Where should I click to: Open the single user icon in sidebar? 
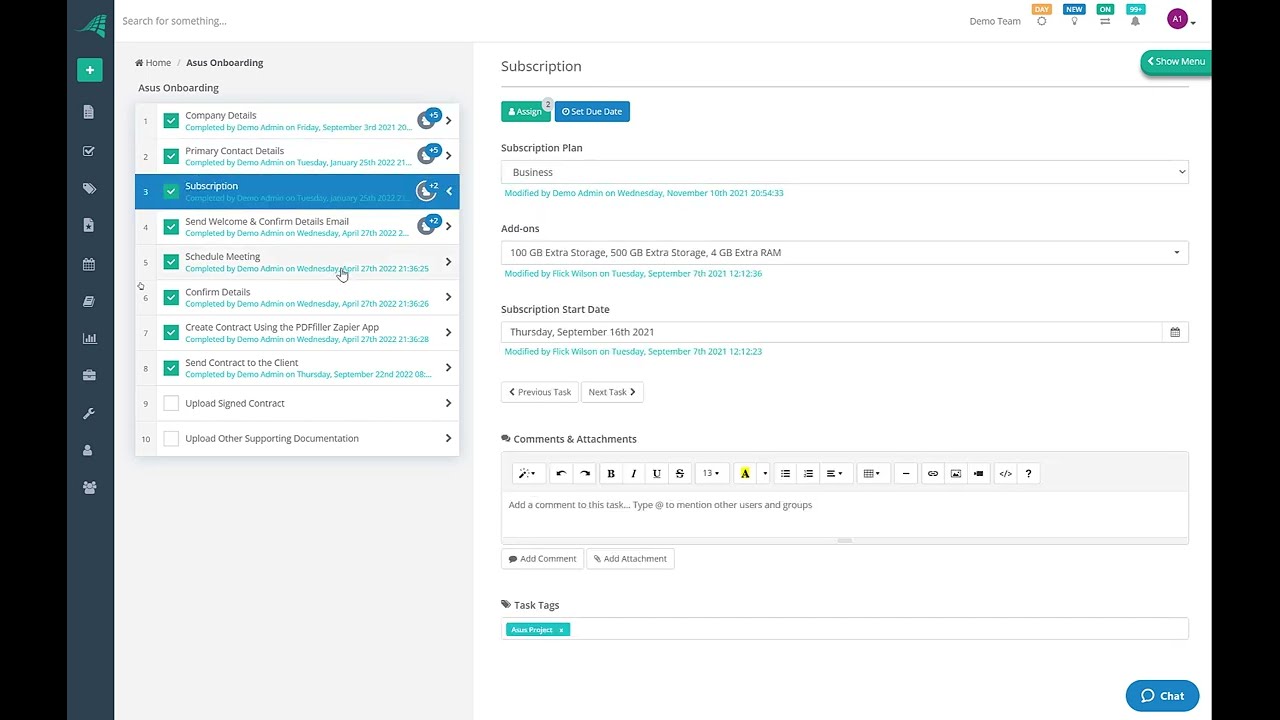[89, 450]
